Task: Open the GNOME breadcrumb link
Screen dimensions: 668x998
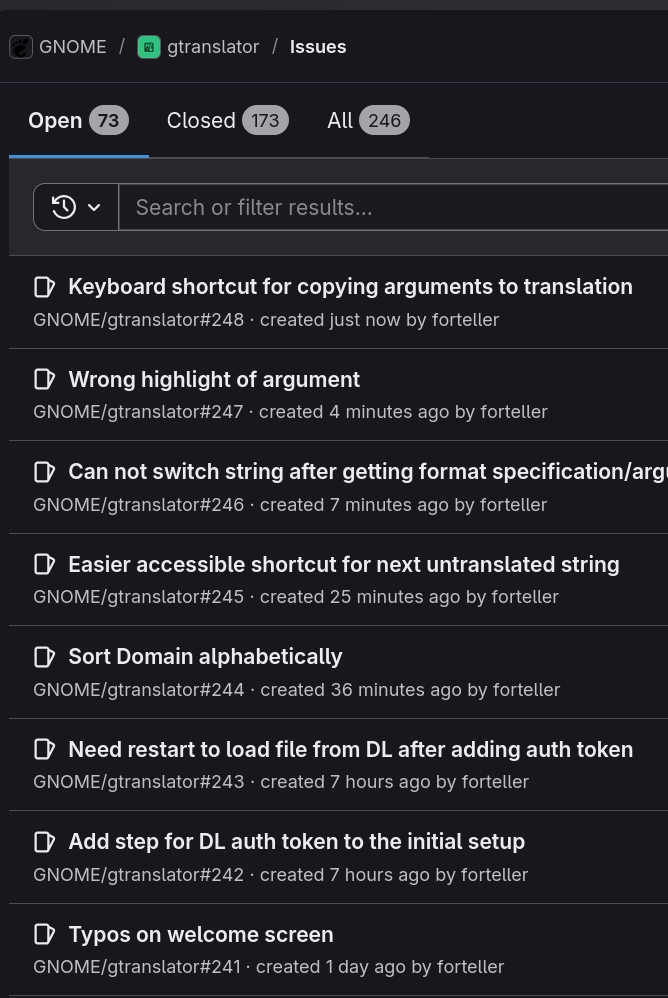Action: point(72,47)
